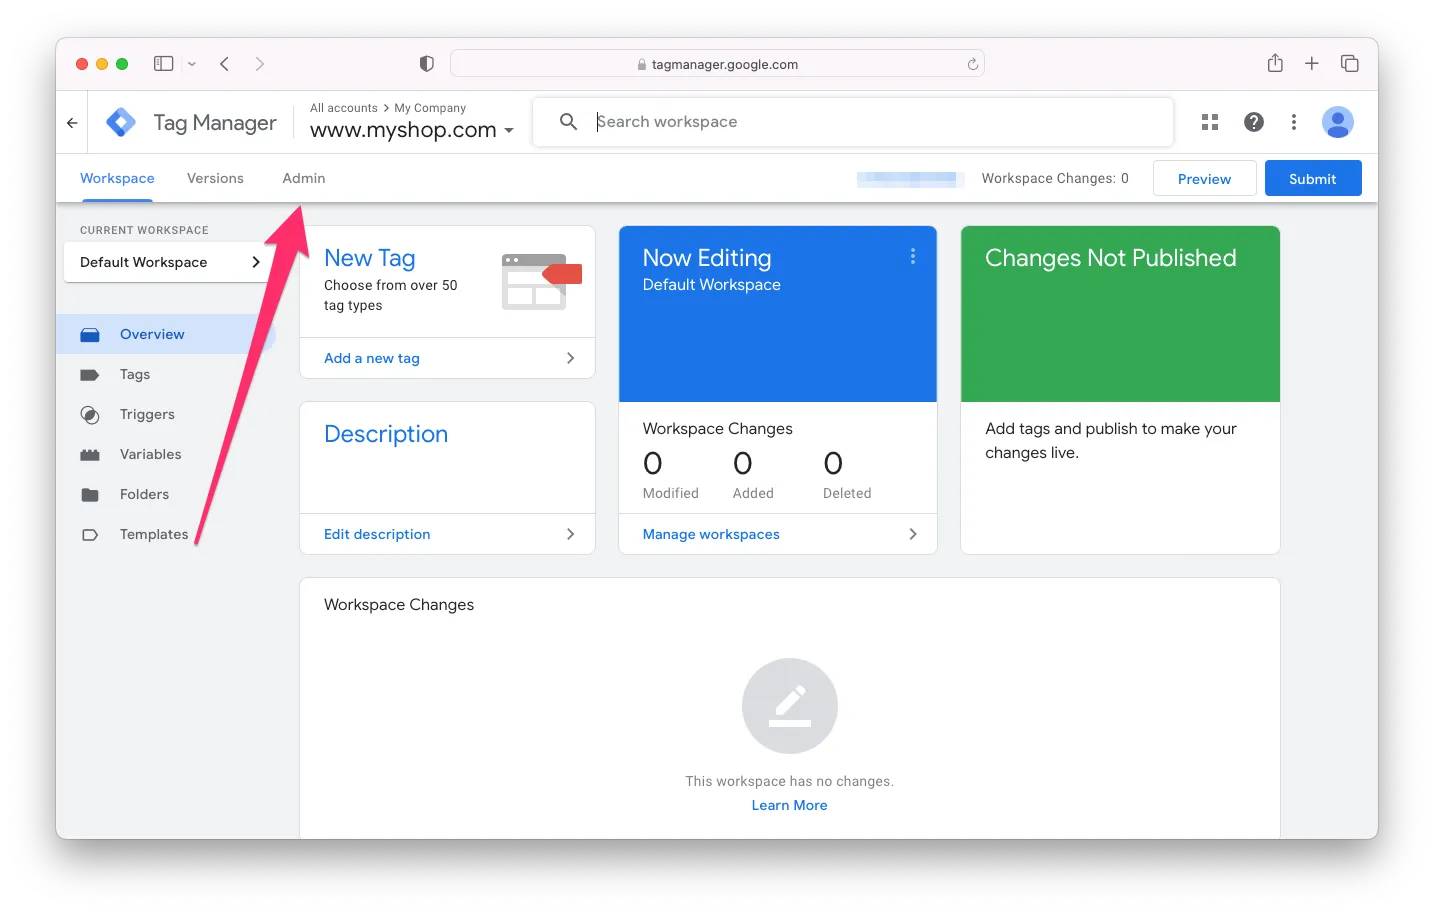Open the three-dot menu in header

1294,122
